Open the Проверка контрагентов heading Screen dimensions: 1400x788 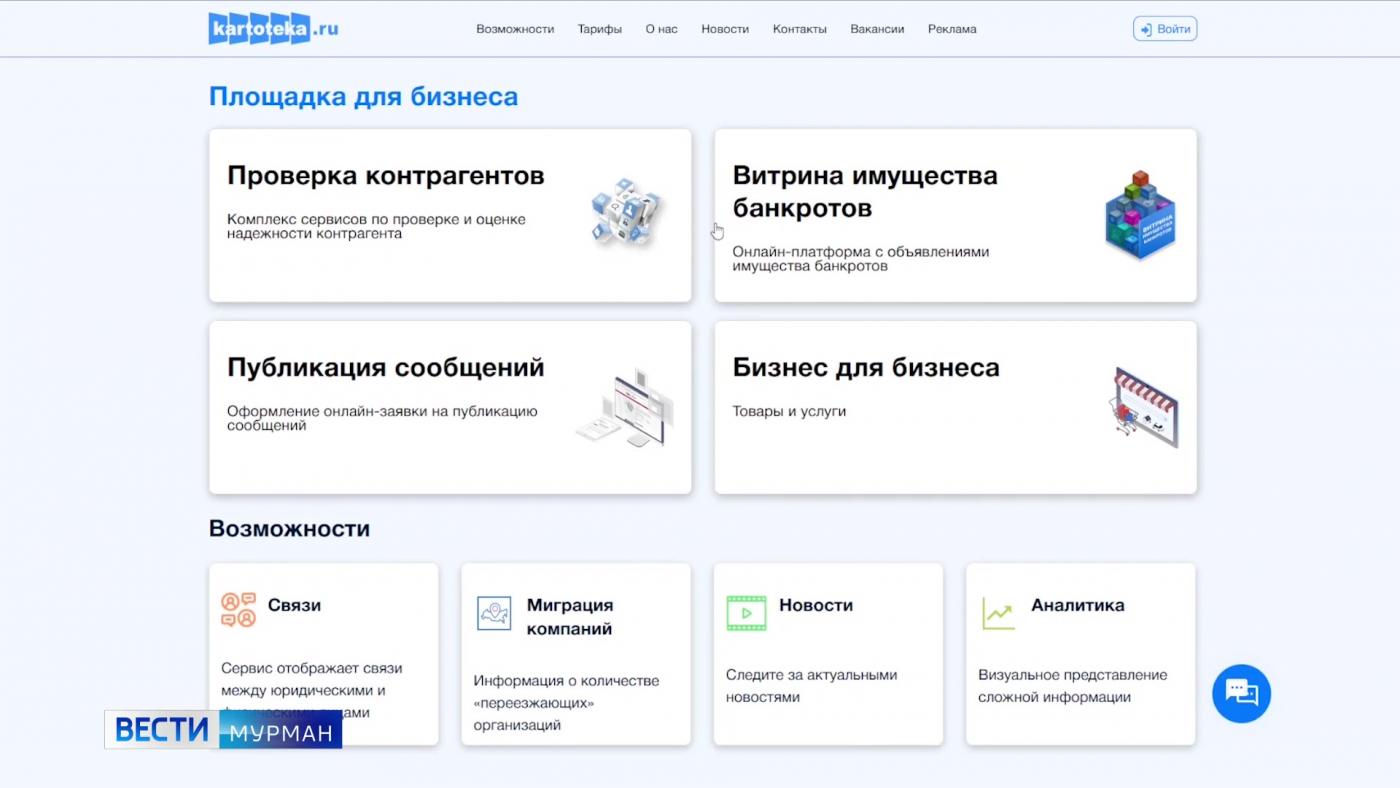(386, 176)
